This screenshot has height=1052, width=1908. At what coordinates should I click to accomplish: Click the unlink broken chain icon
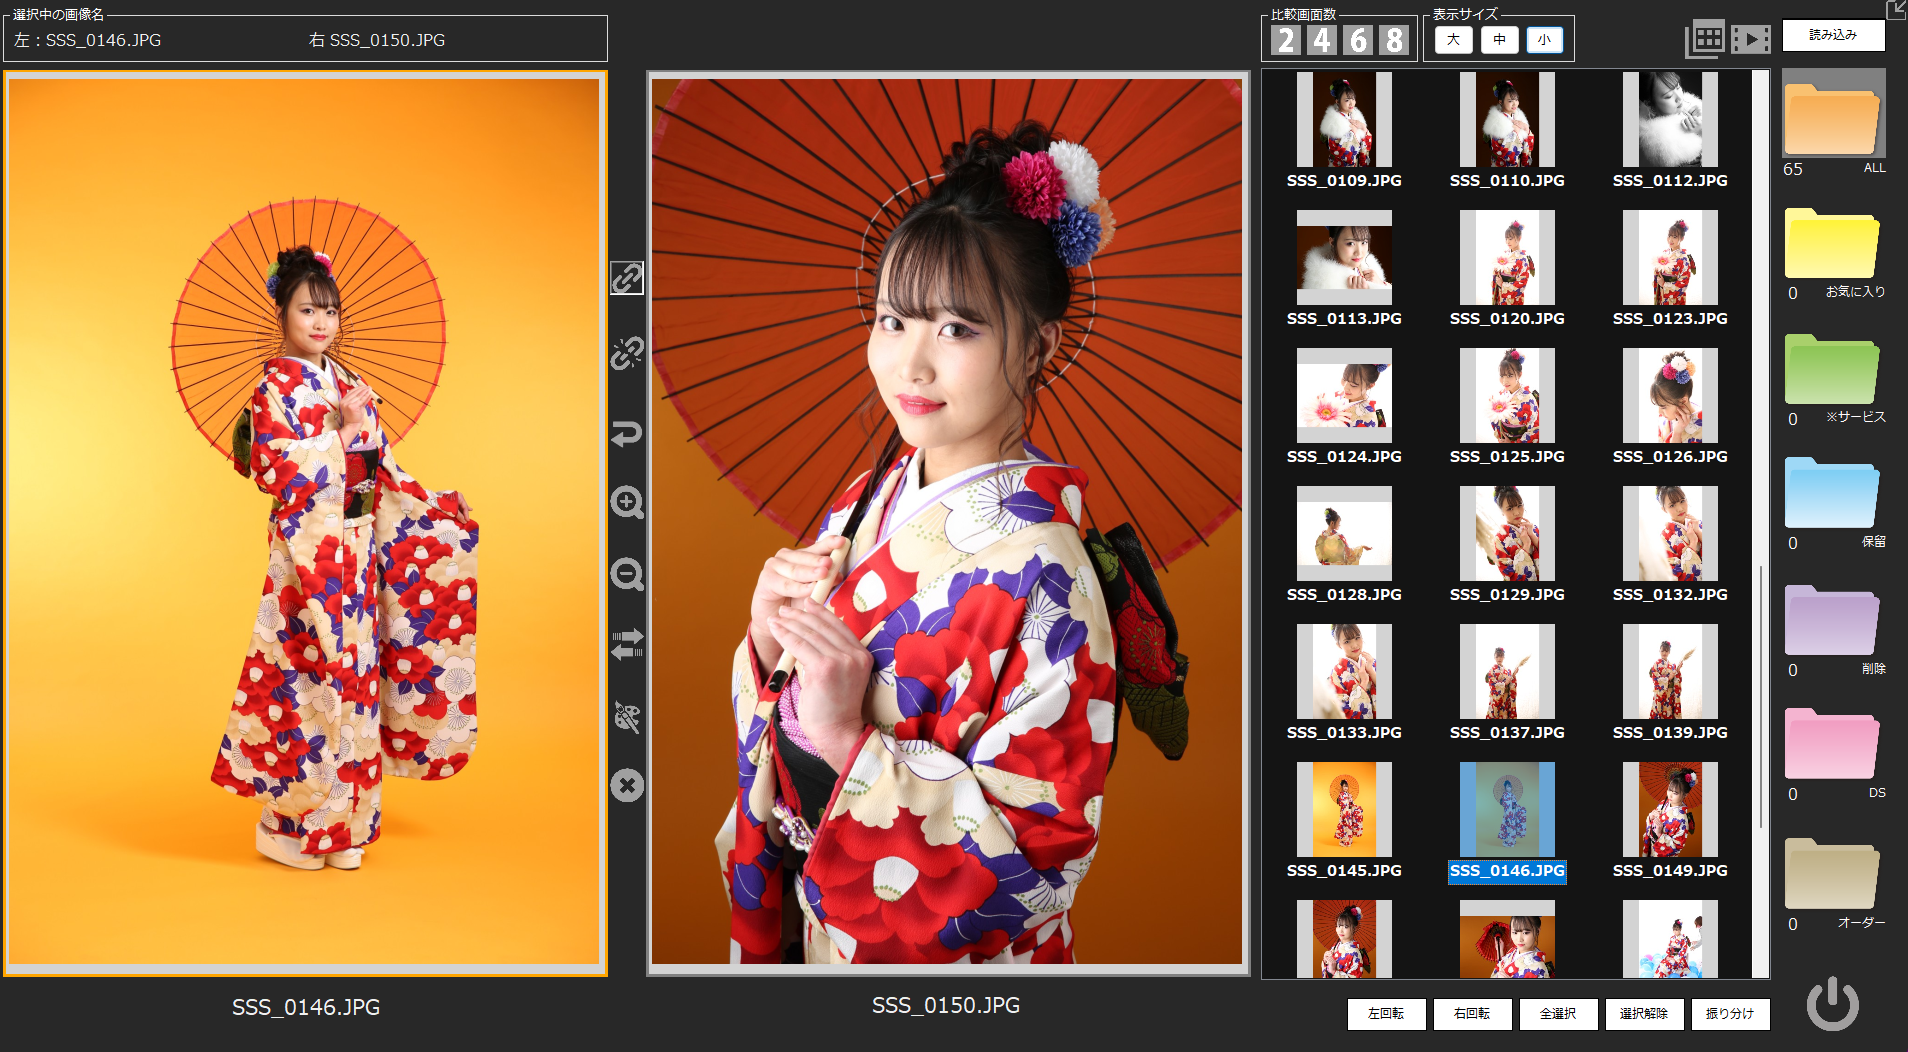coord(627,353)
